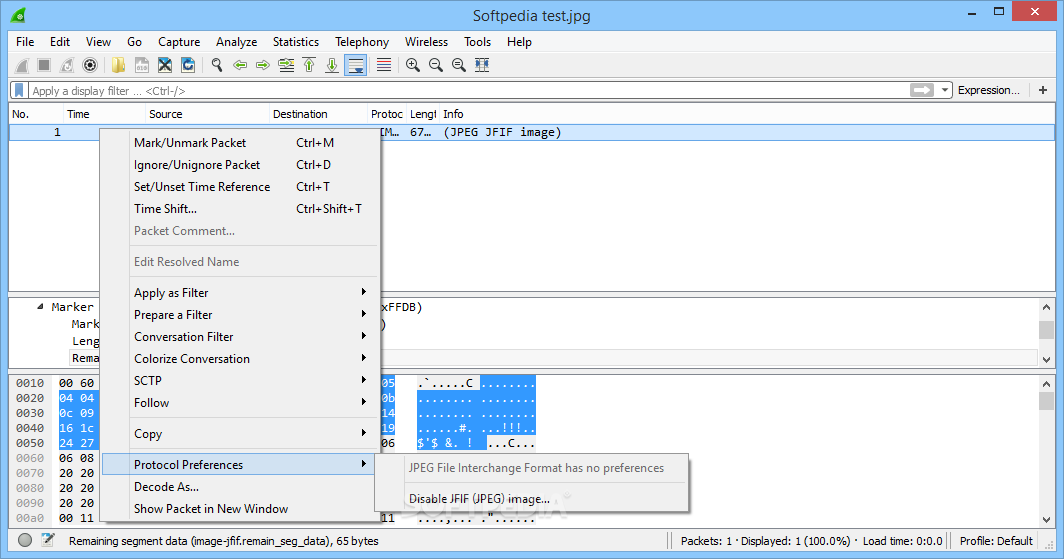The height and width of the screenshot is (559, 1064).
Task: Go back with the green left arrow
Action: pyautogui.click(x=240, y=65)
